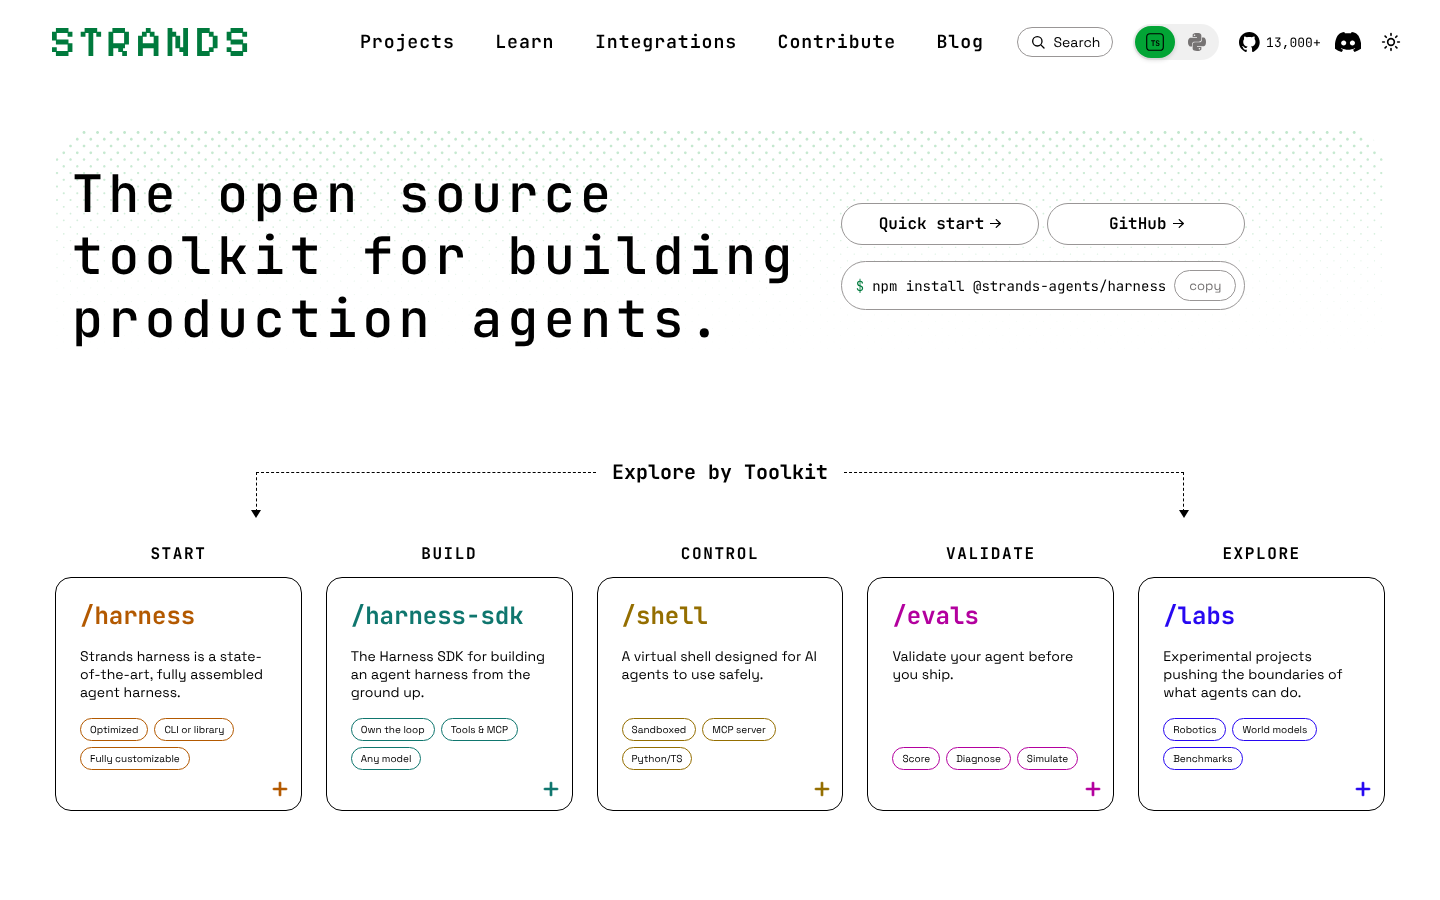Screen dimensions: 1440x900
Task: Expand the /evals card plus icon
Action: click(x=1093, y=789)
